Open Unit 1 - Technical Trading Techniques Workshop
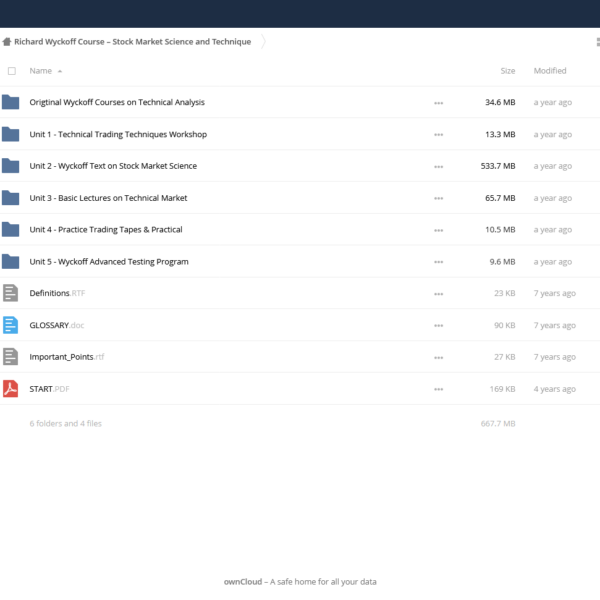 (x=118, y=134)
